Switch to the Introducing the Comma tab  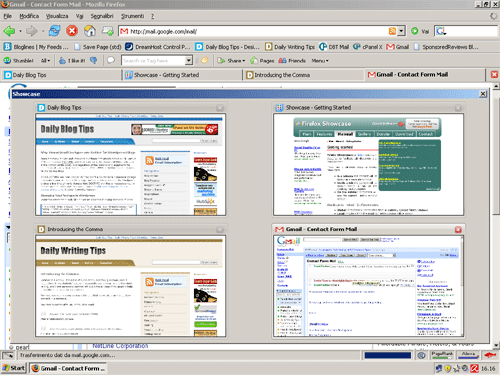pyautogui.click(x=304, y=75)
